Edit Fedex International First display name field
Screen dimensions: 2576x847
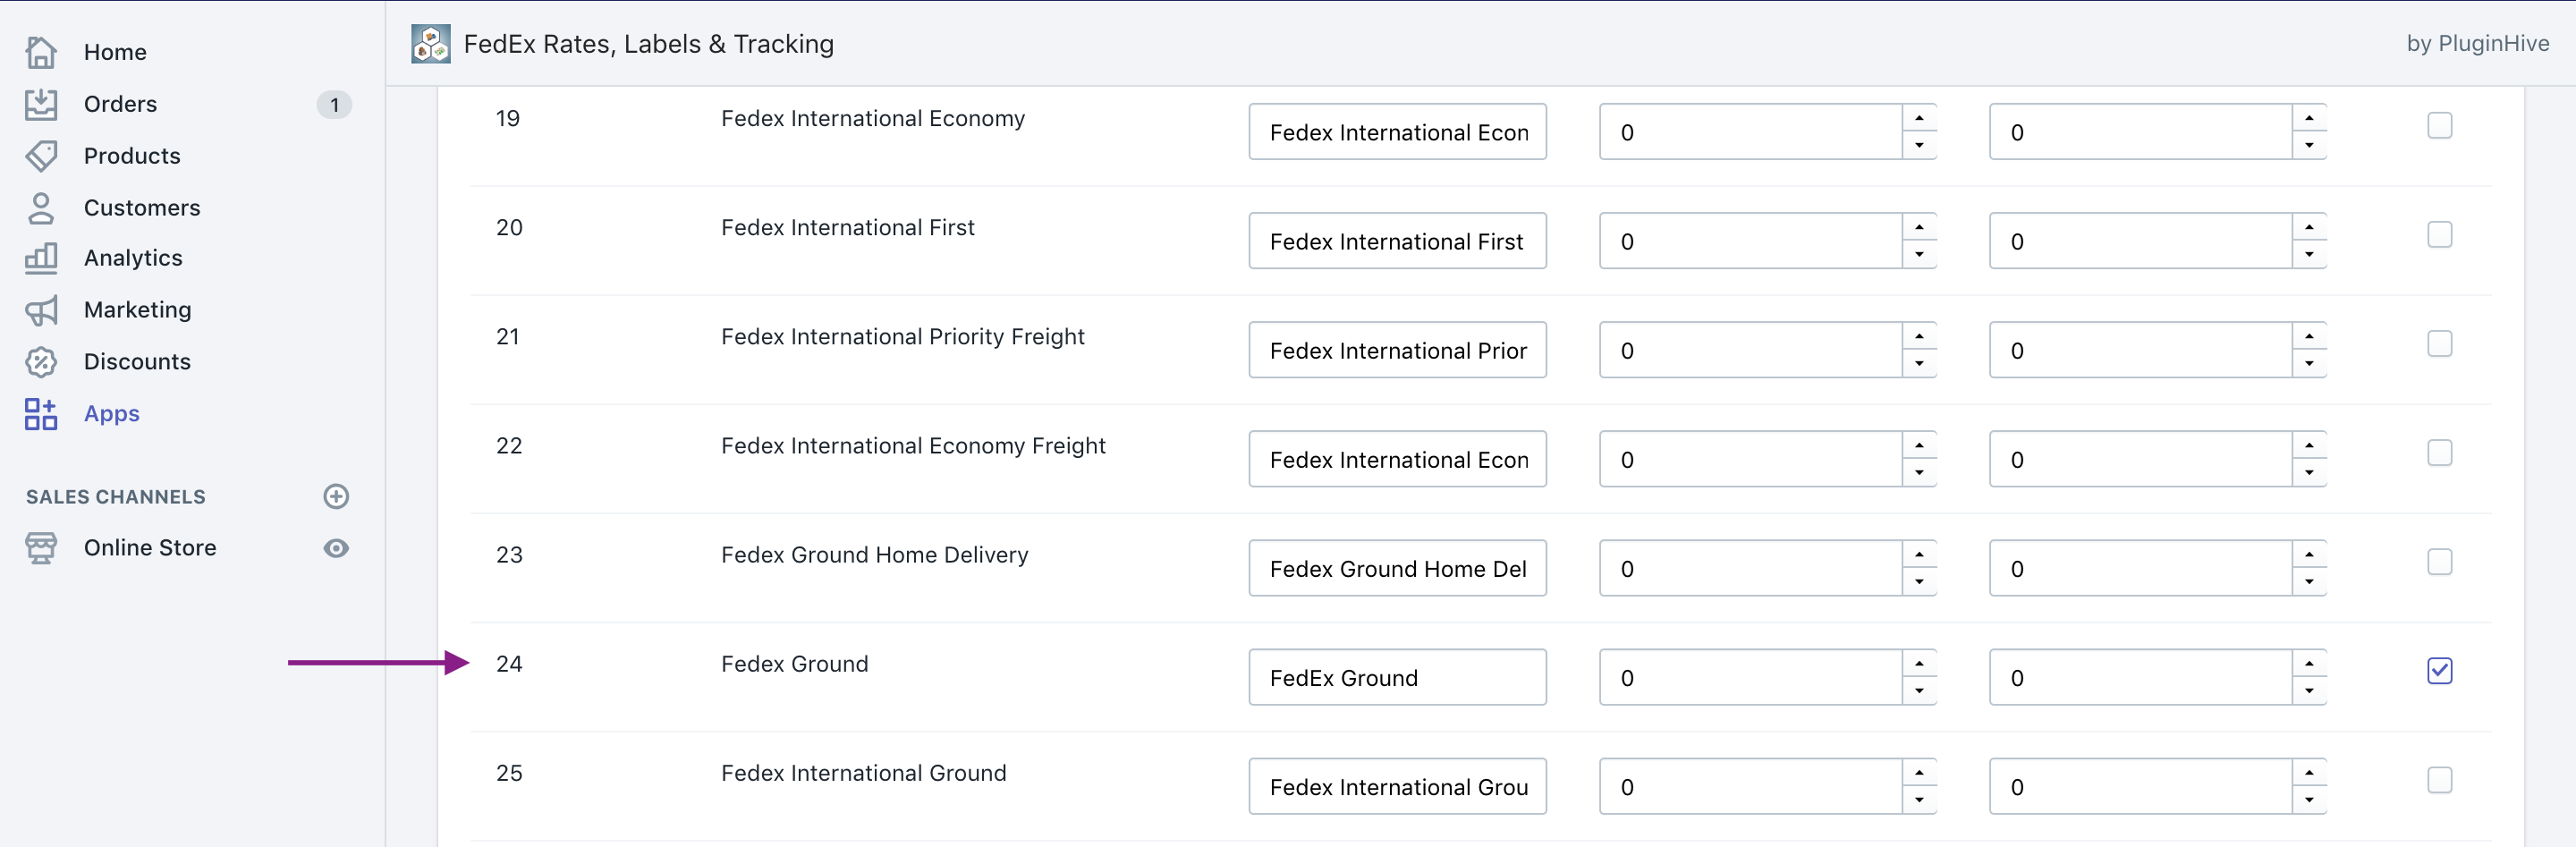coord(1397,241)
